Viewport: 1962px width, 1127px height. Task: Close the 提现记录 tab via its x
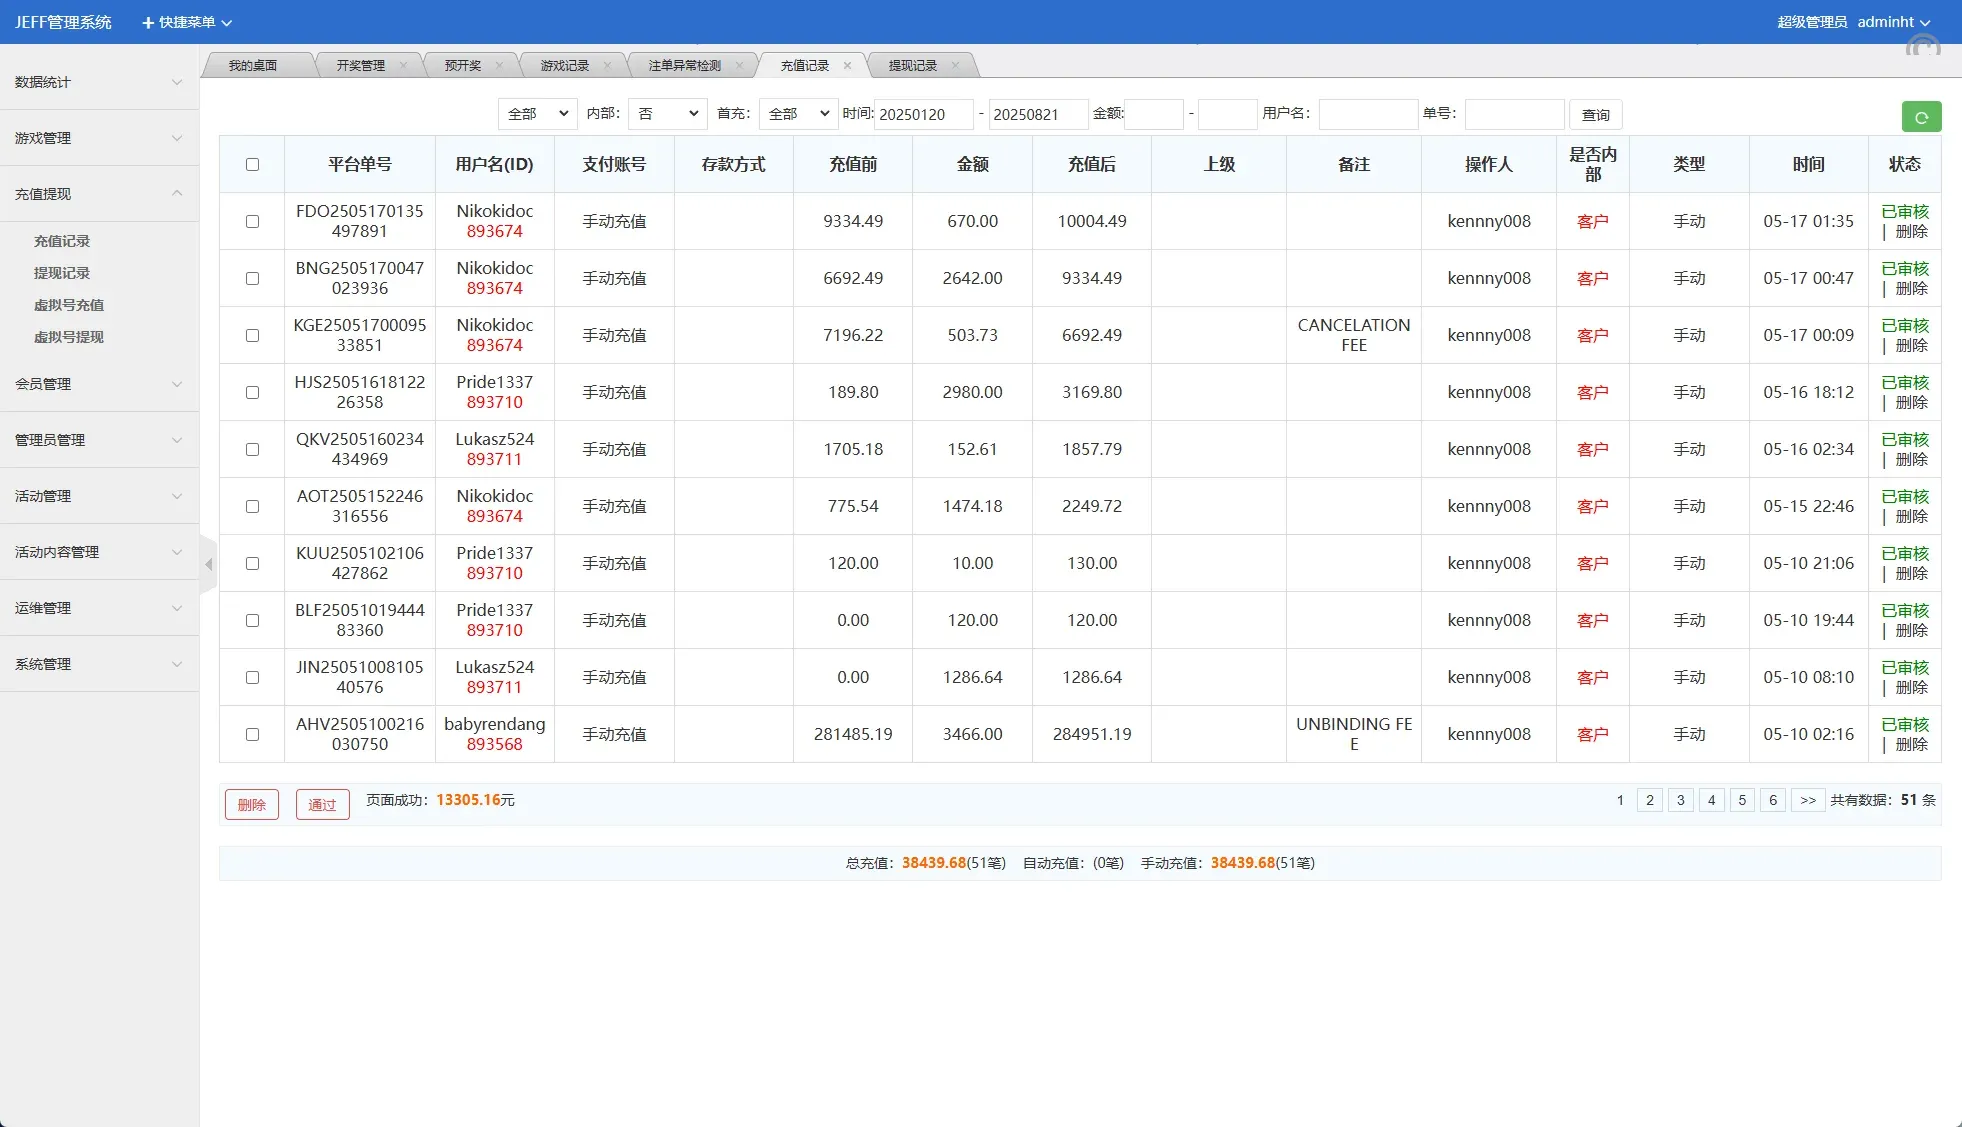[x=955, y=66]
